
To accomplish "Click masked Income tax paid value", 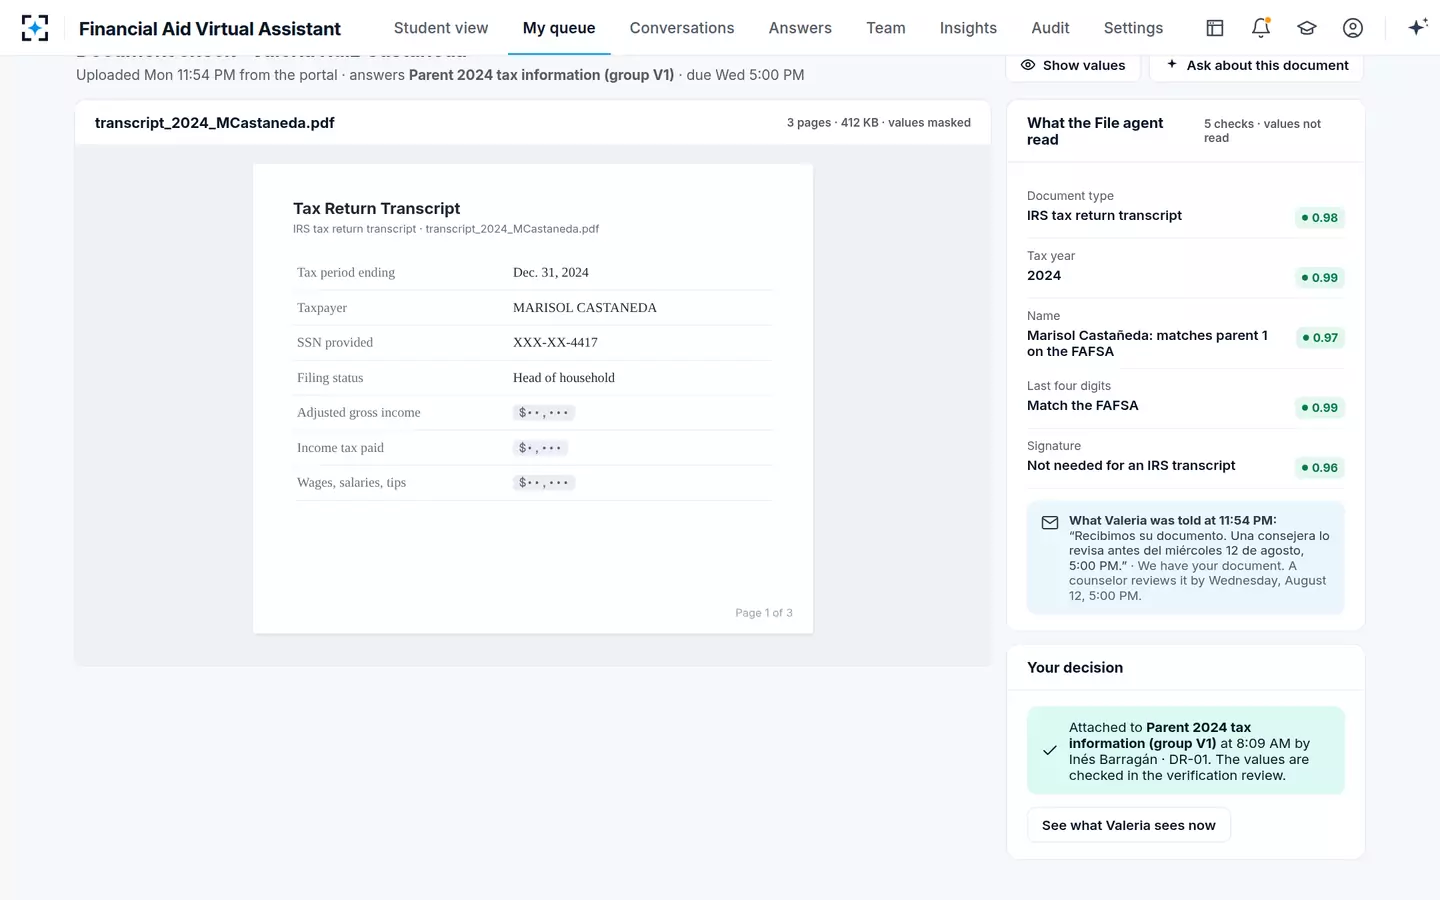I will pos(540,448).
